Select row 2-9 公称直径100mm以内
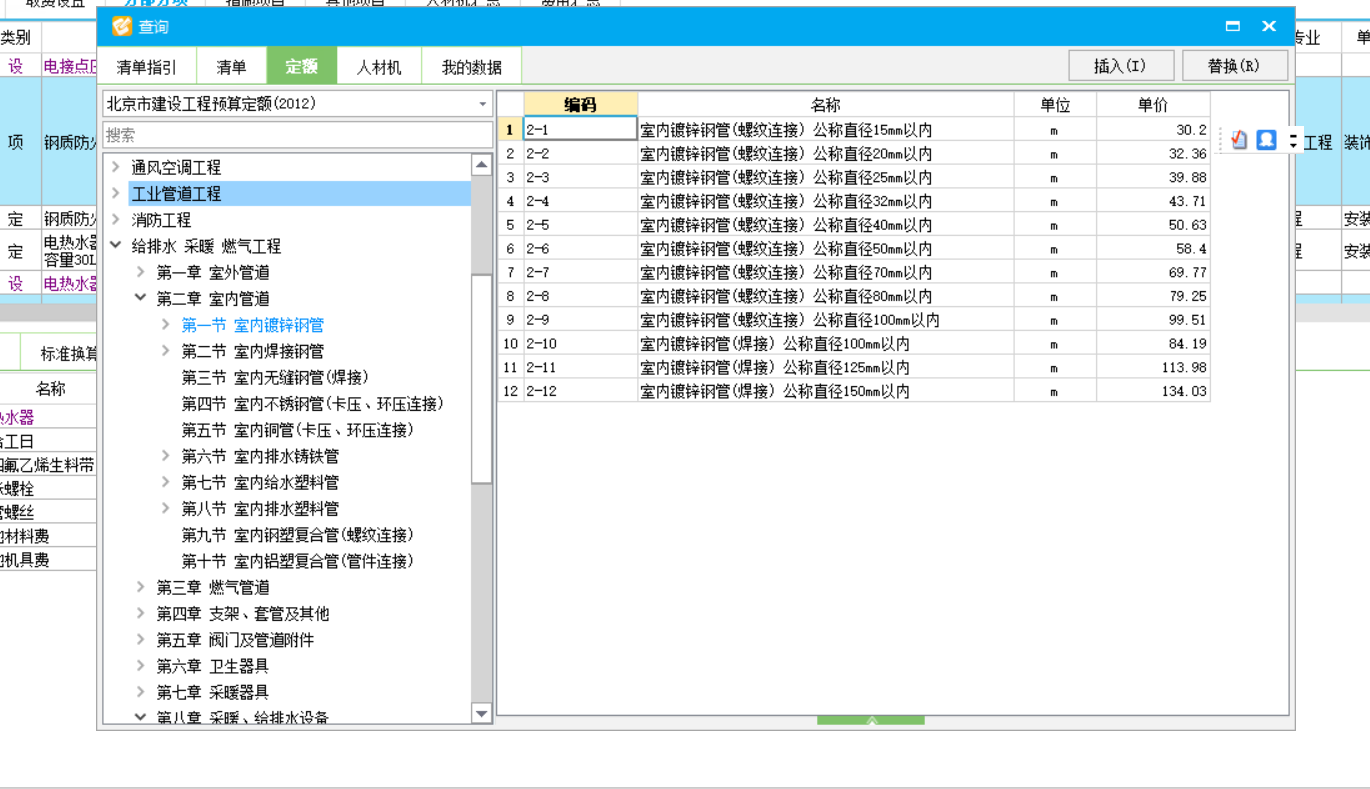Viewport: 1370px width, 789px height. point(855,320)
